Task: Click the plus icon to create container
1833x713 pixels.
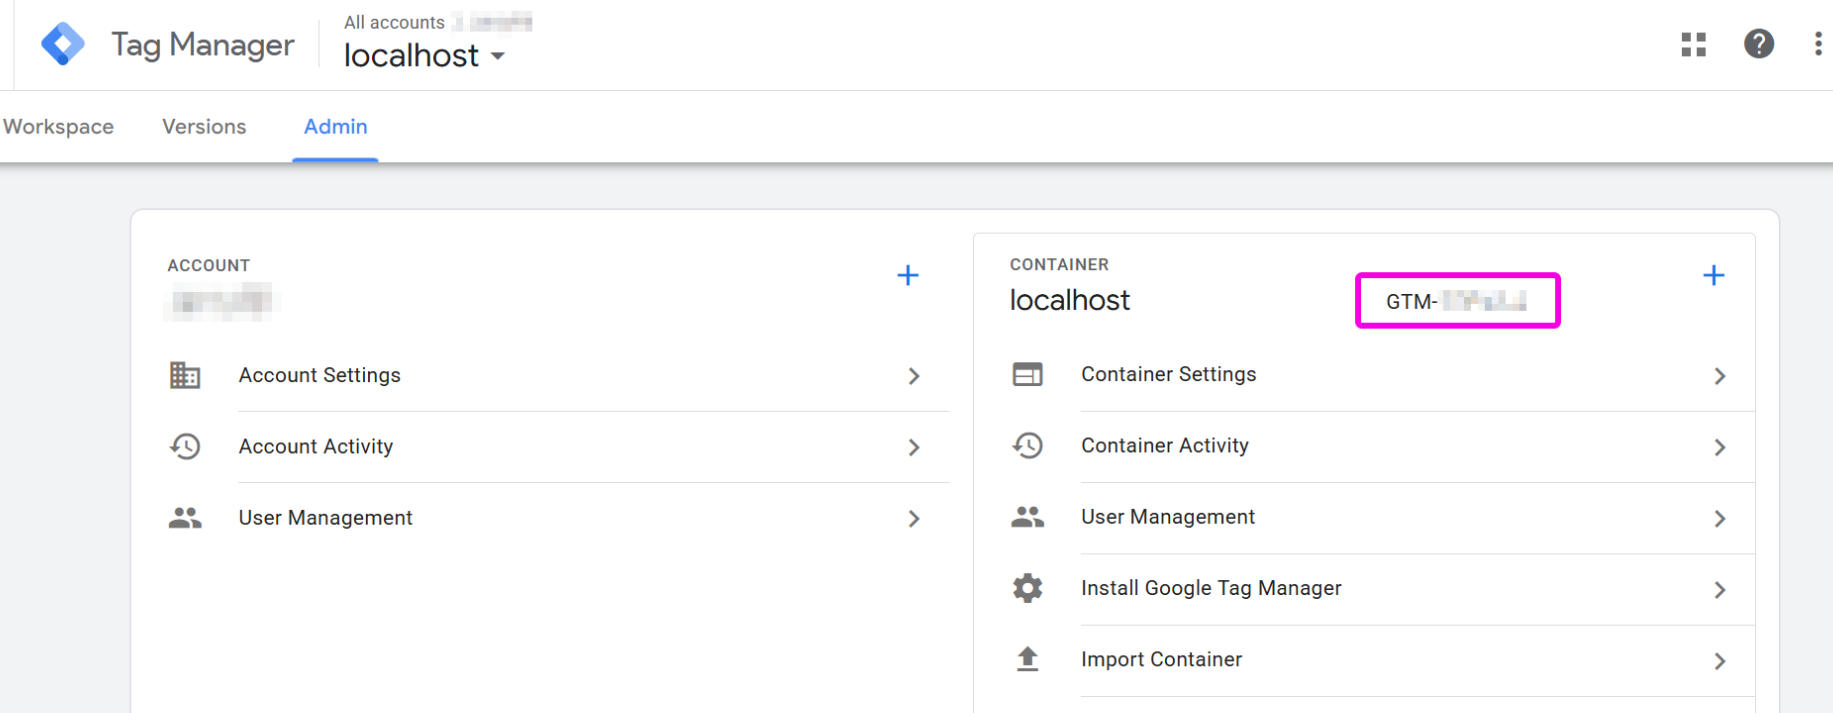Action: click(1713, 275)
